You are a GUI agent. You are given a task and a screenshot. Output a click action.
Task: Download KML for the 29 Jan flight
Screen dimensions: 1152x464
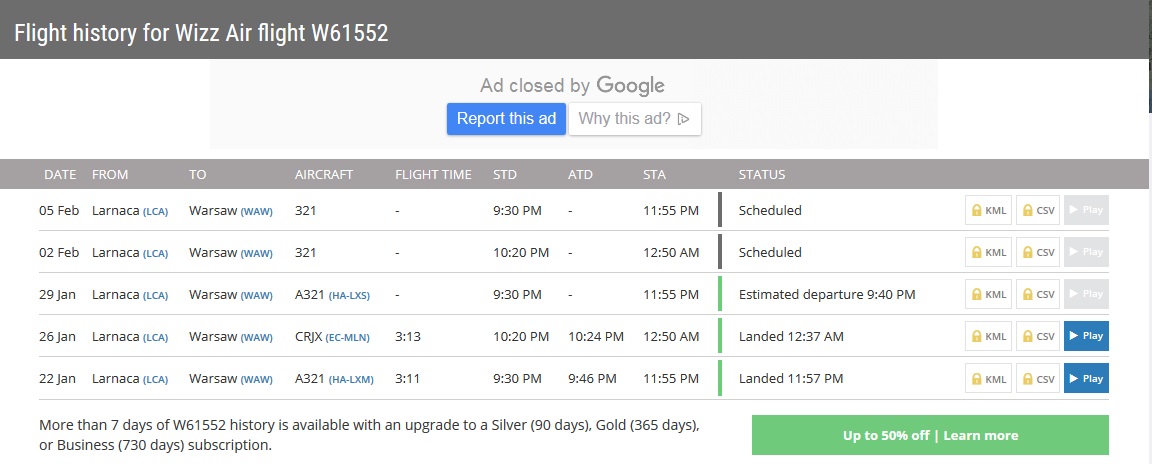click(988, 294)
